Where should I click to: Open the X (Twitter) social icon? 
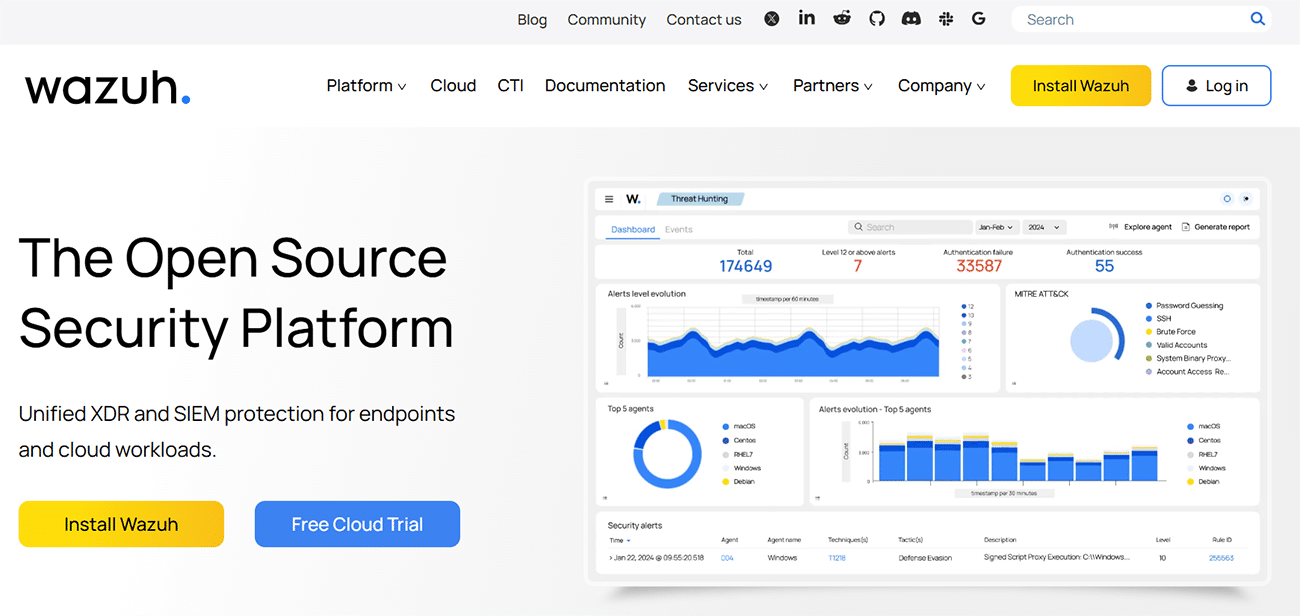(x=771, y=19)
